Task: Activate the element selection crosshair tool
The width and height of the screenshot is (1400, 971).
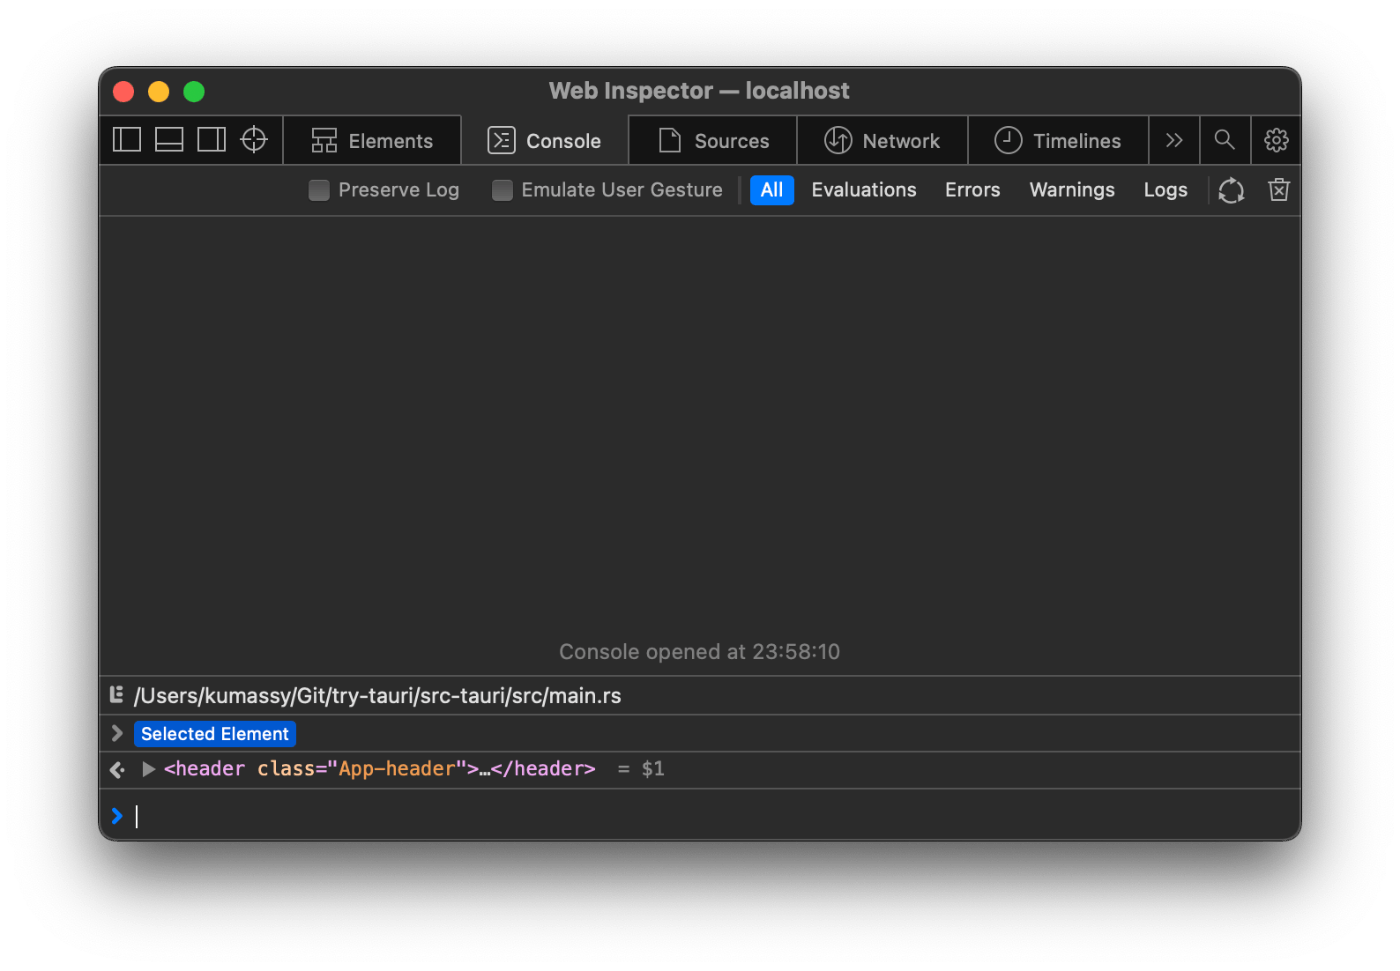Action: pyautogui.click(x=254, y=140)
